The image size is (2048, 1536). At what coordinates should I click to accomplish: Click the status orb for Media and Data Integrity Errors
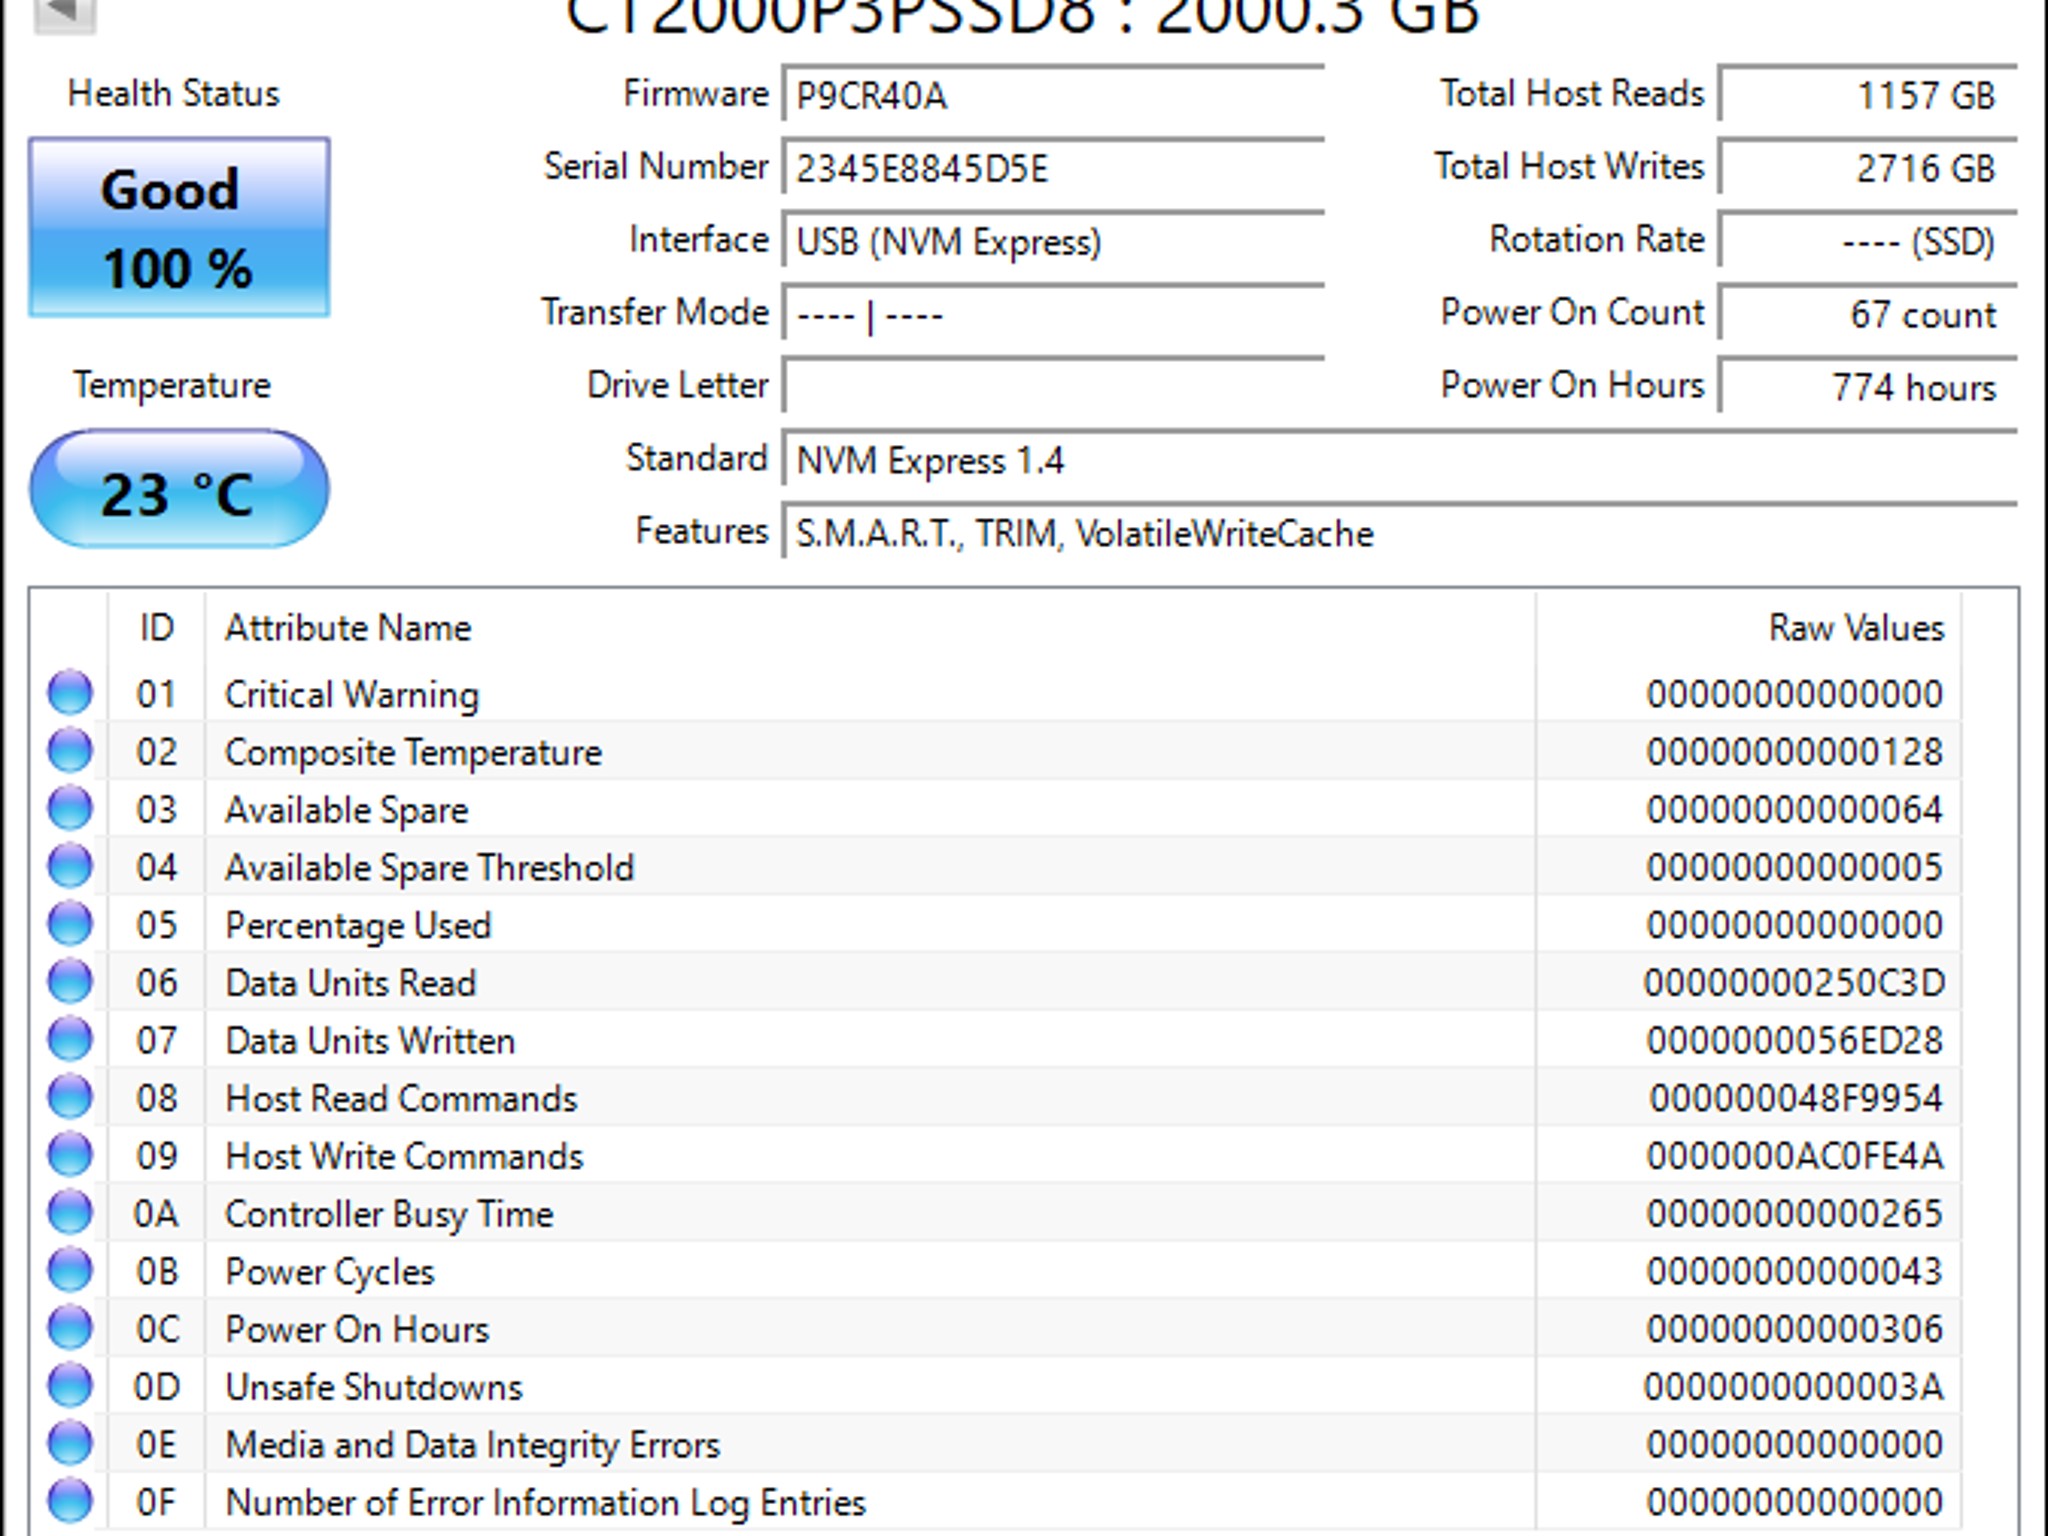click(x=70, y=1443)
